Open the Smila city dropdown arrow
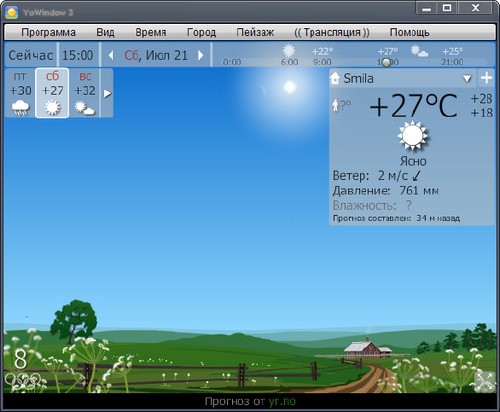Image resolution: width=500 pixels, height=412 pixels. coord(468,79)
